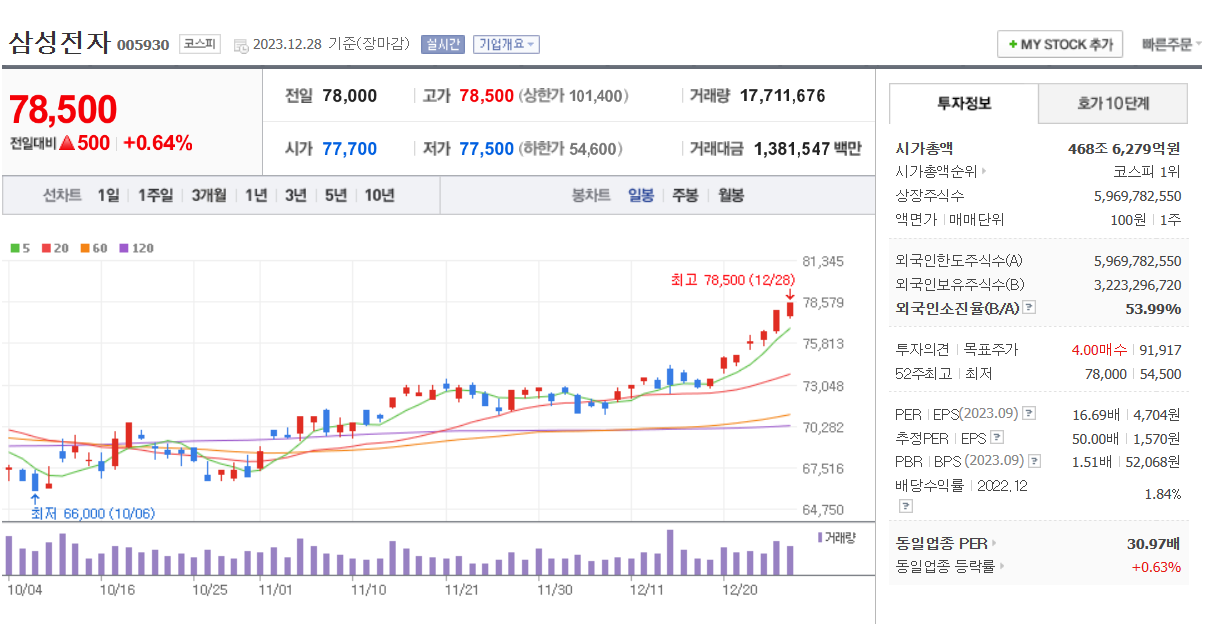
Task: Select the 월봉 monthly candle chart
Action: (x=731, y=195)
